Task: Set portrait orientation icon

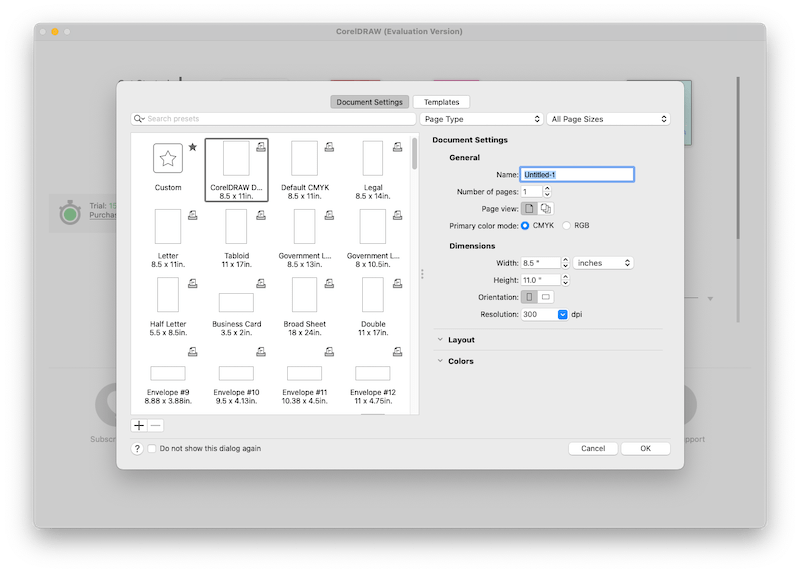Action: tap(530, 297)
